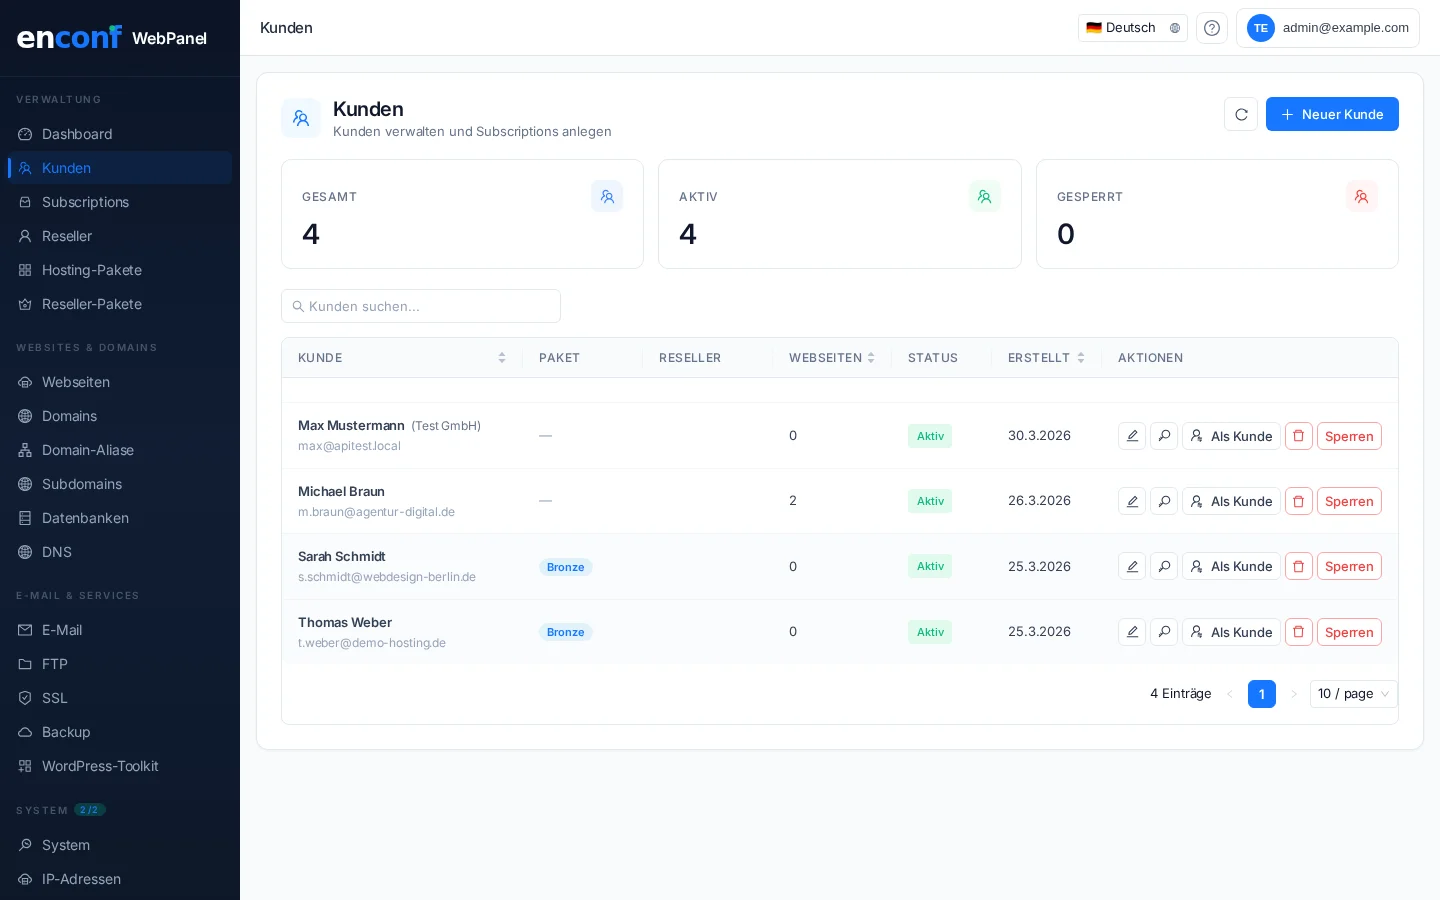Go to Hosting-Pakete in the sidebar

click(x=92, y=270)
